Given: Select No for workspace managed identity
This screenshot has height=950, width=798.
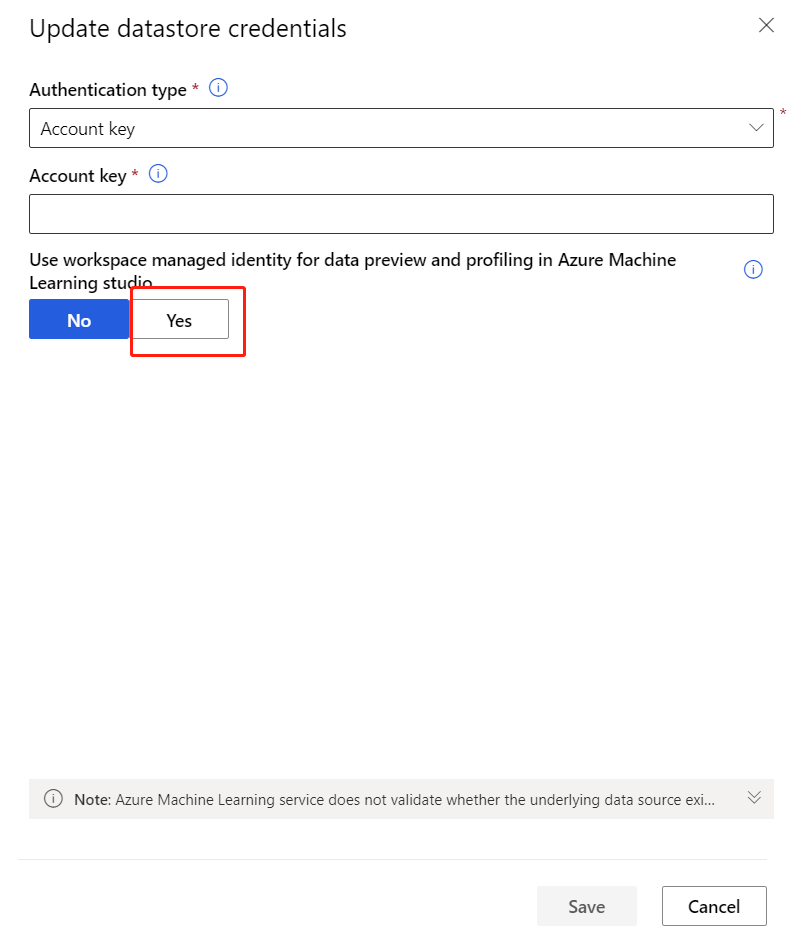Looking at the screenshot, I should point(79,320).
